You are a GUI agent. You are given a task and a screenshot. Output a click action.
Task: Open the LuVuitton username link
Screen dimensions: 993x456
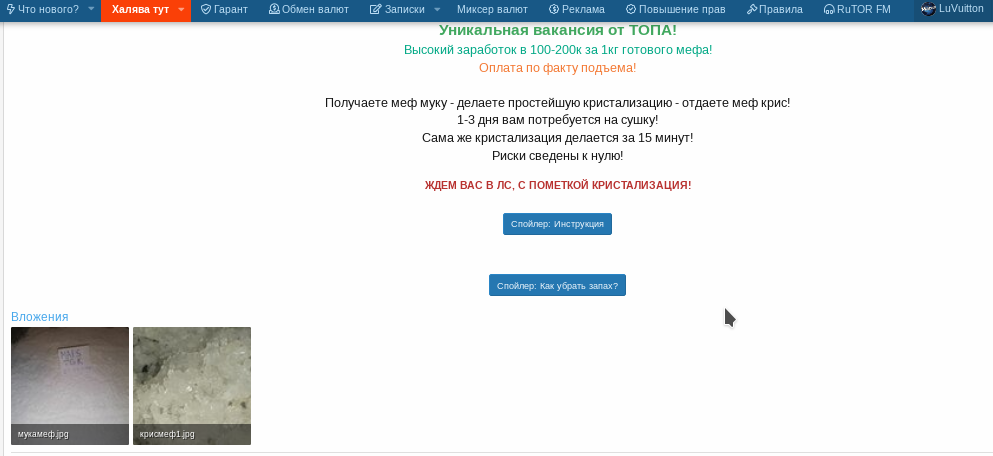[961, 9]
